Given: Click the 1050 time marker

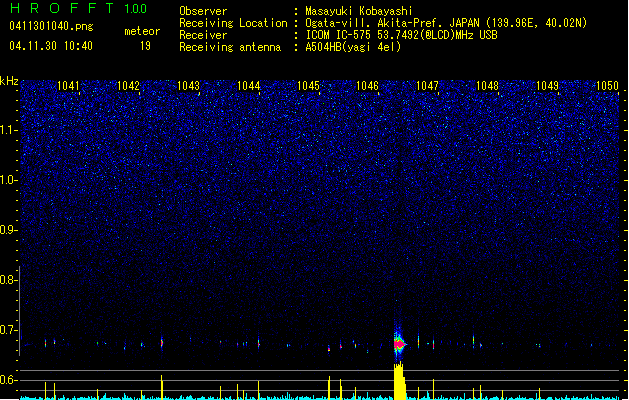Looking at the screenshot, I should tap(607, 86).
